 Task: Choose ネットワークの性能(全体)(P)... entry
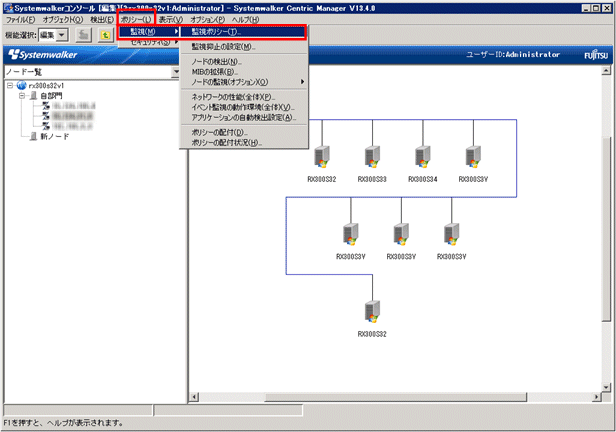[x=244, y=97]
